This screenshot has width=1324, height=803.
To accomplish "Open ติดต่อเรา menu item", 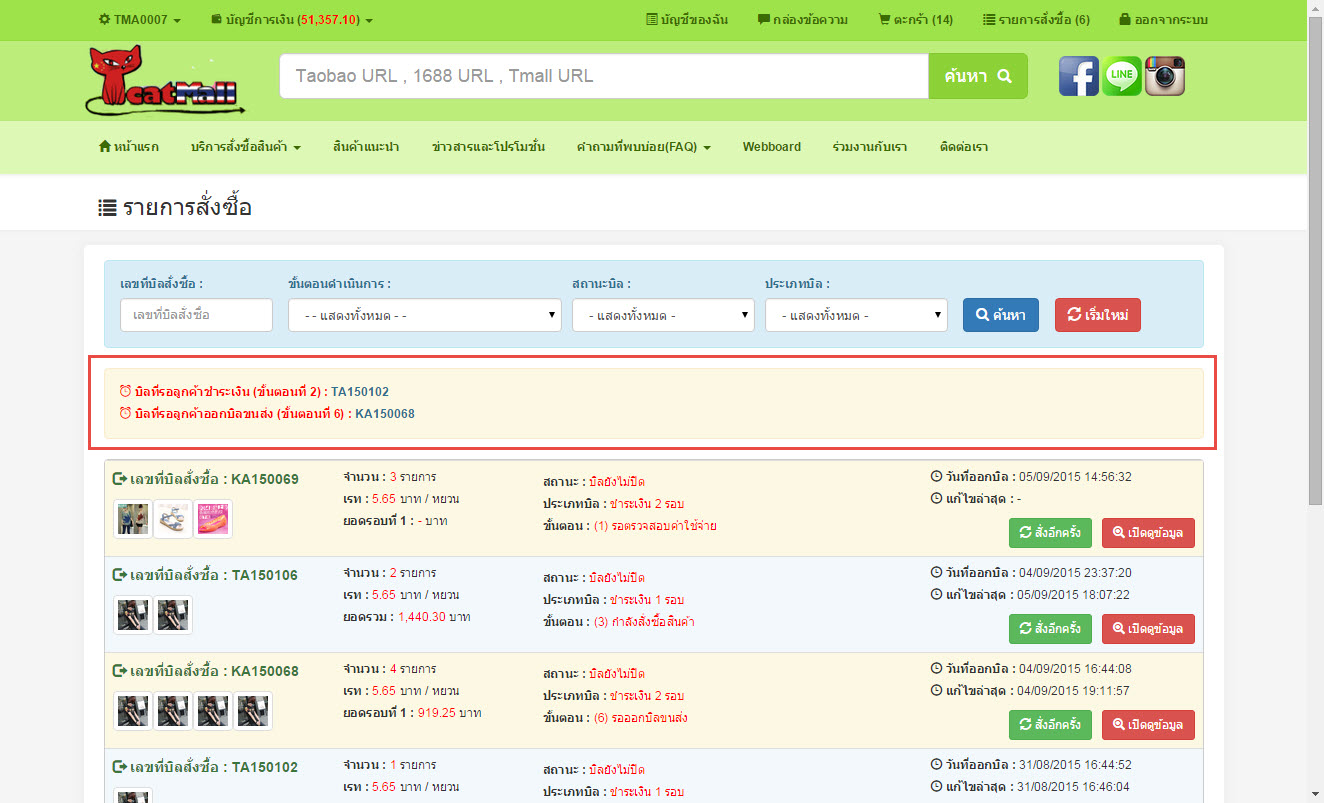I will pyautogui.click(x=964, y=147).
